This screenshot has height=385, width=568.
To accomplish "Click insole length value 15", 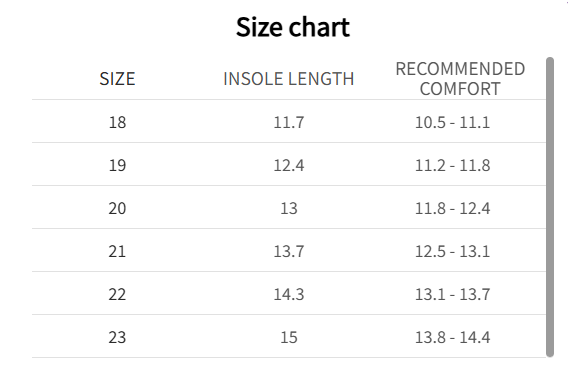I will tap(289, 338).
